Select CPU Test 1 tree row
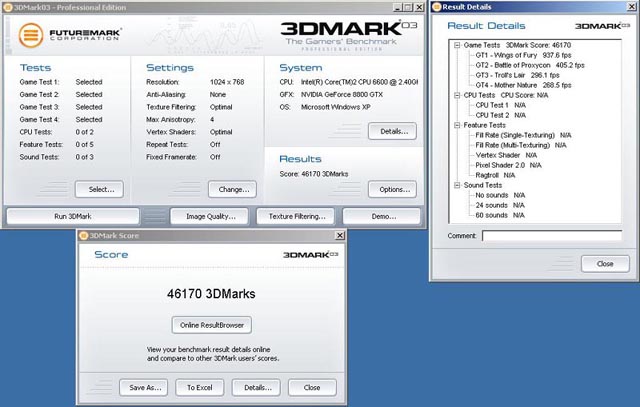 click(x=500, y=105)
